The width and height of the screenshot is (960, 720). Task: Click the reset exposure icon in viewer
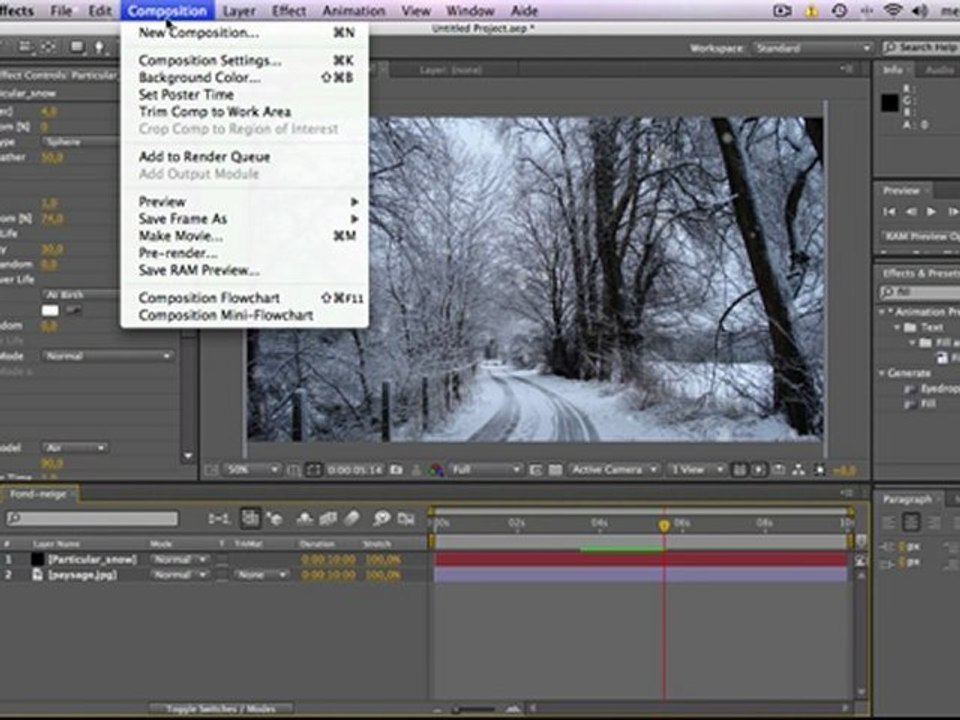point(820,470)
